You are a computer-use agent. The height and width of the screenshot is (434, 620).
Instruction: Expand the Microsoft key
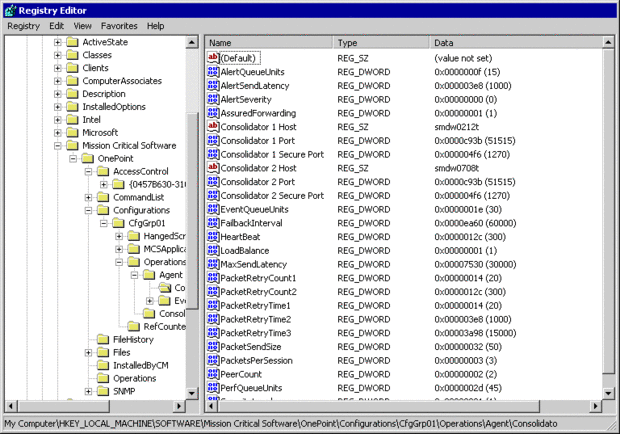[58, 133]
